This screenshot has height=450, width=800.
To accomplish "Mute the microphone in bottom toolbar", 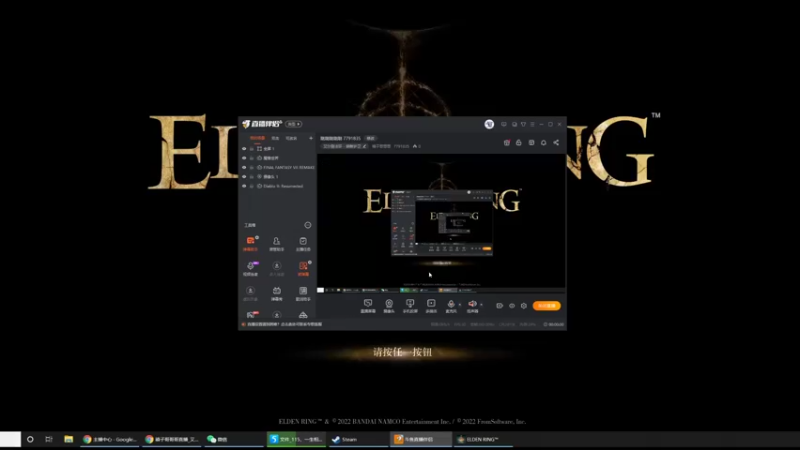I will [451, 305].
